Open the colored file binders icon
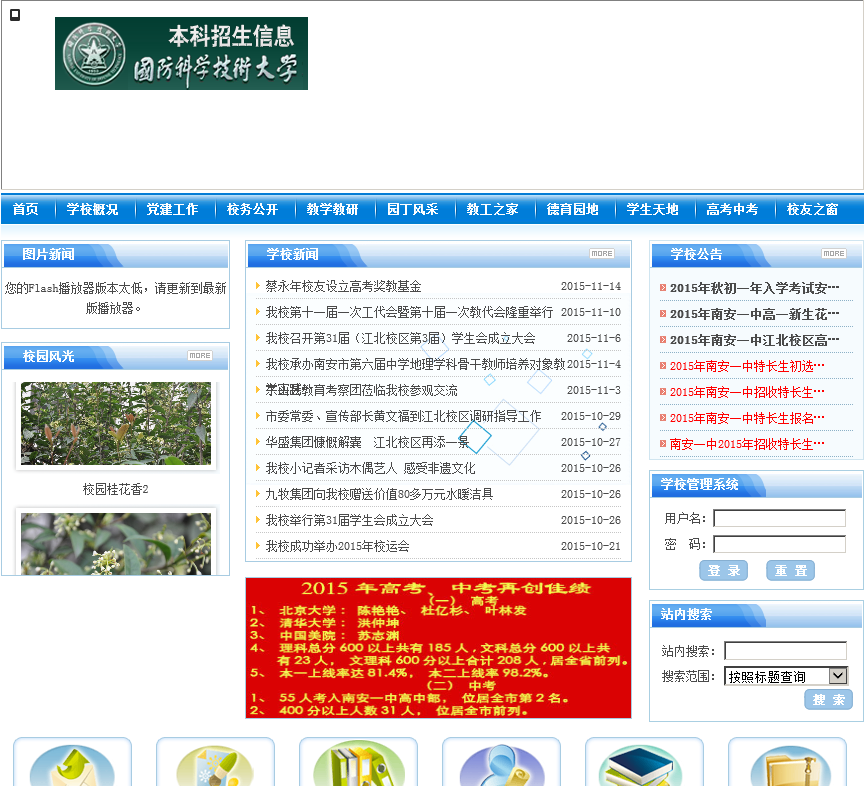This screenshot has width=865, height=786. click(x=358, y=765)
